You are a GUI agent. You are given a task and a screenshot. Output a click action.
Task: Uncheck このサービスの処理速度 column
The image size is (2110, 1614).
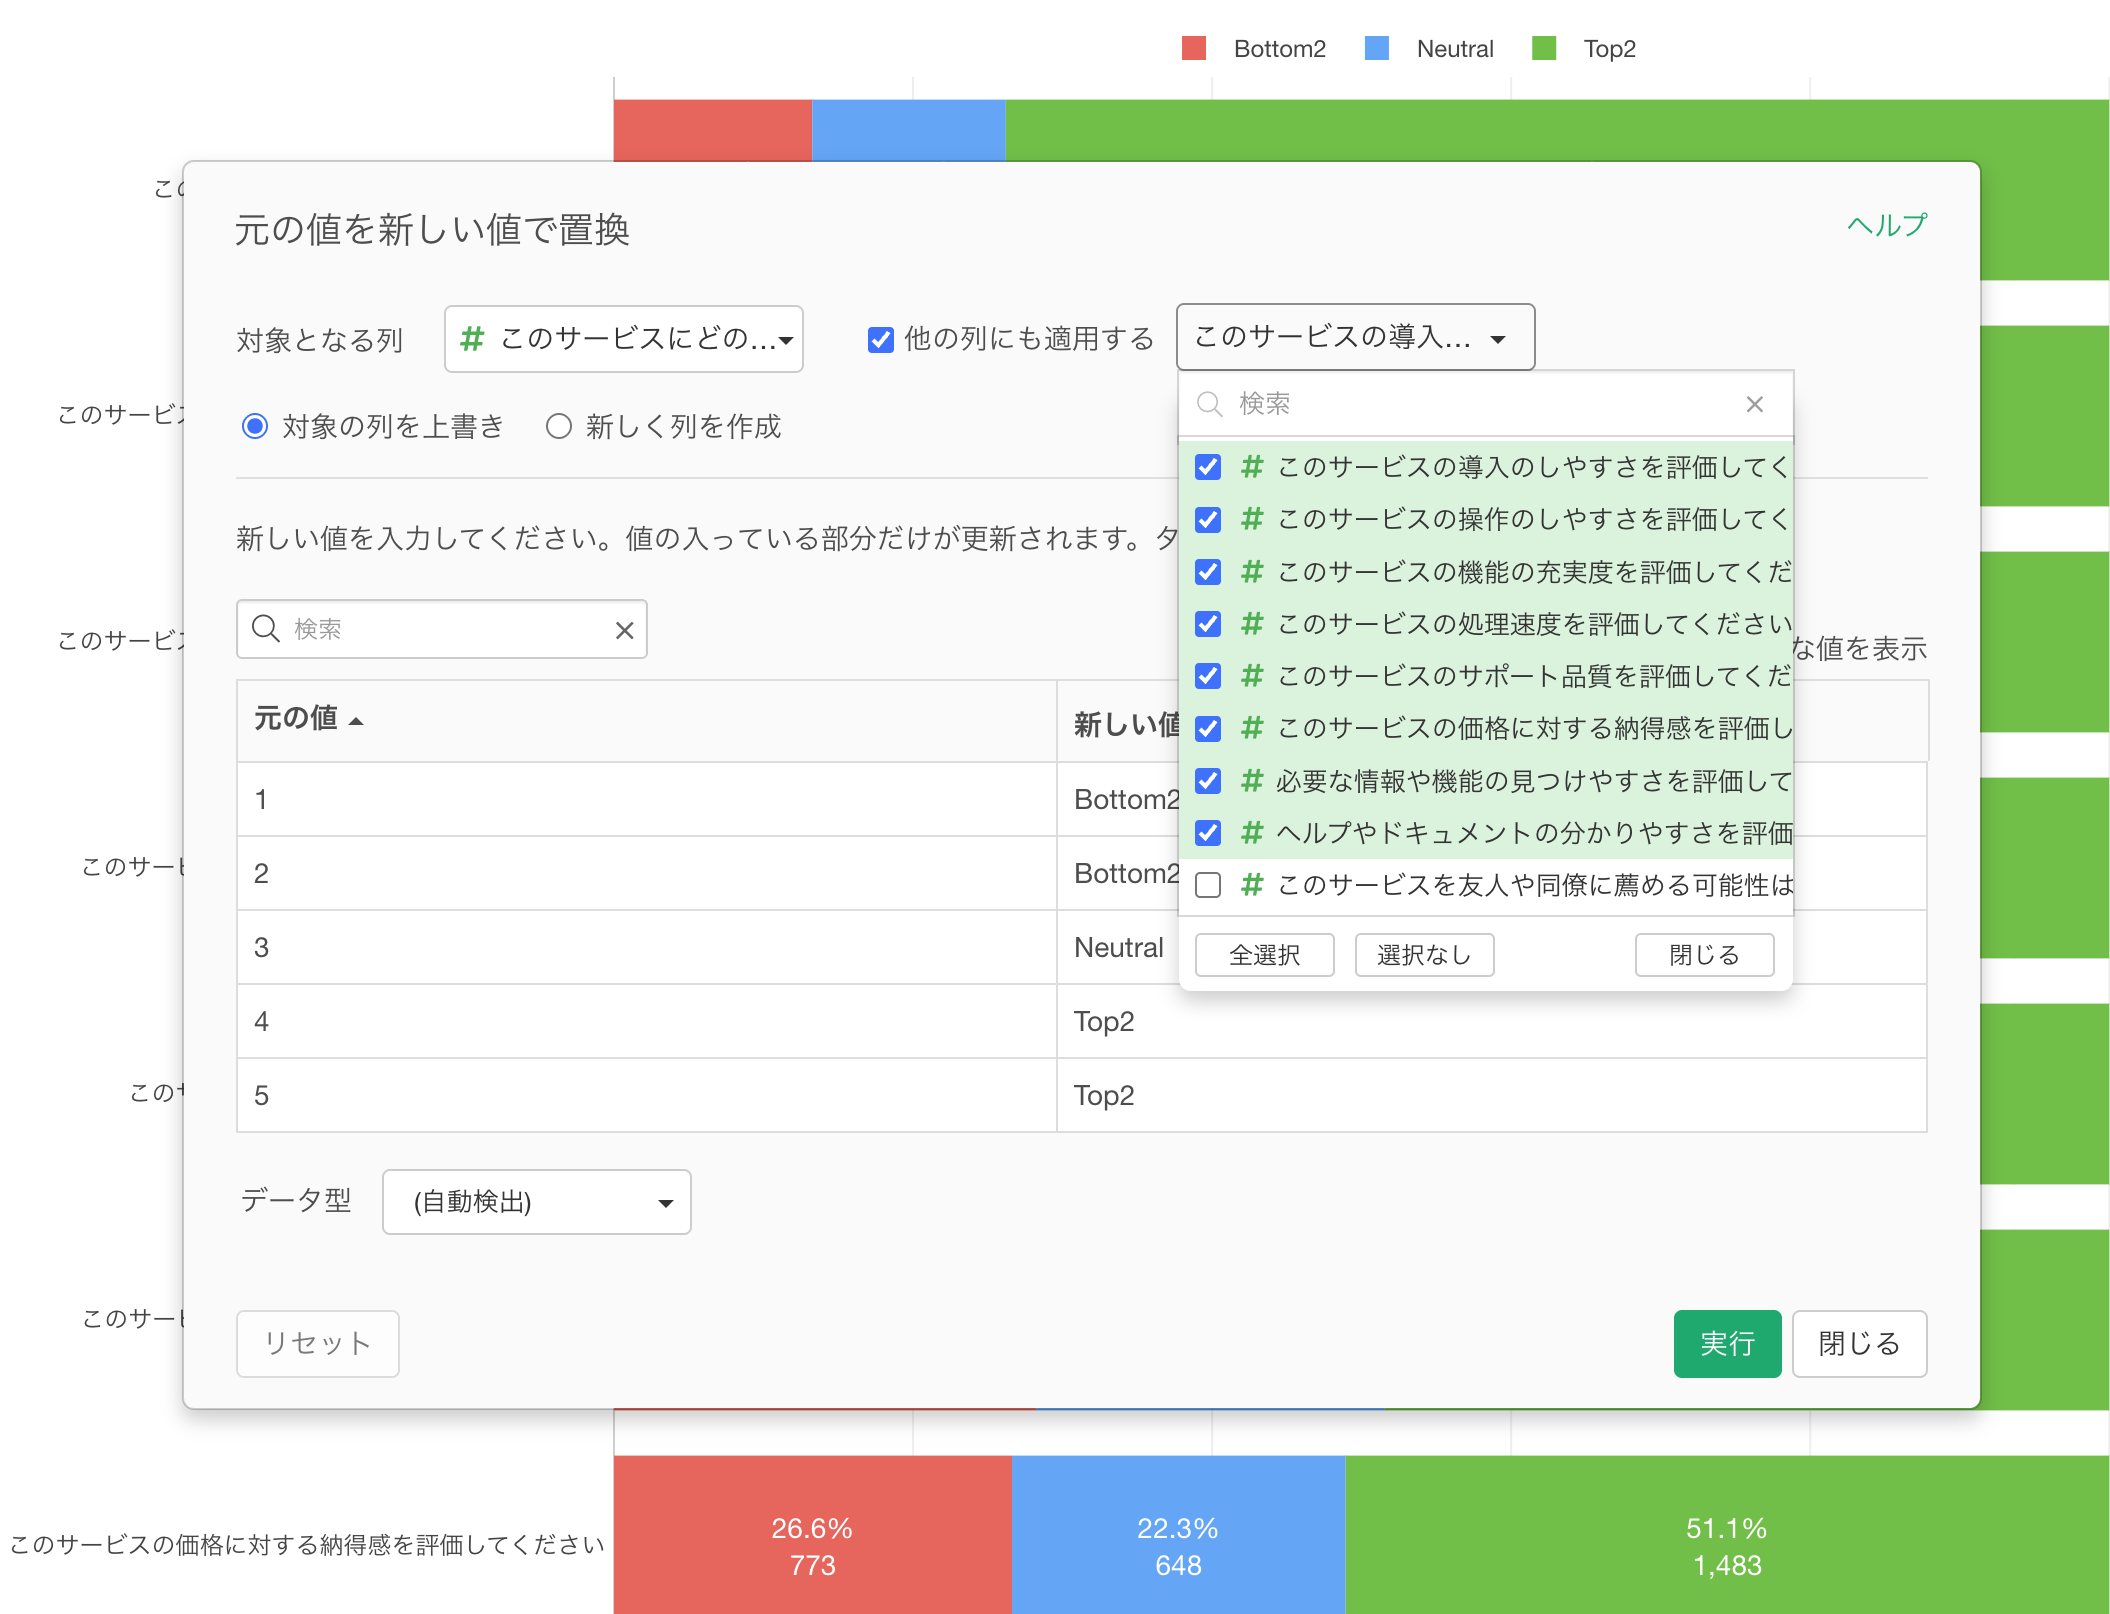(1208, 624)
